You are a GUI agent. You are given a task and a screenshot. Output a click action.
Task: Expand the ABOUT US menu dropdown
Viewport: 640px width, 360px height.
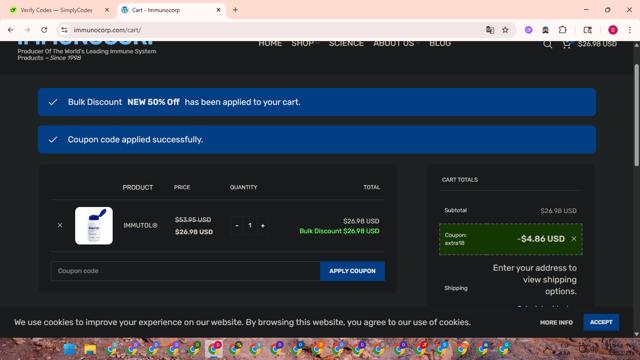[396, 43]
